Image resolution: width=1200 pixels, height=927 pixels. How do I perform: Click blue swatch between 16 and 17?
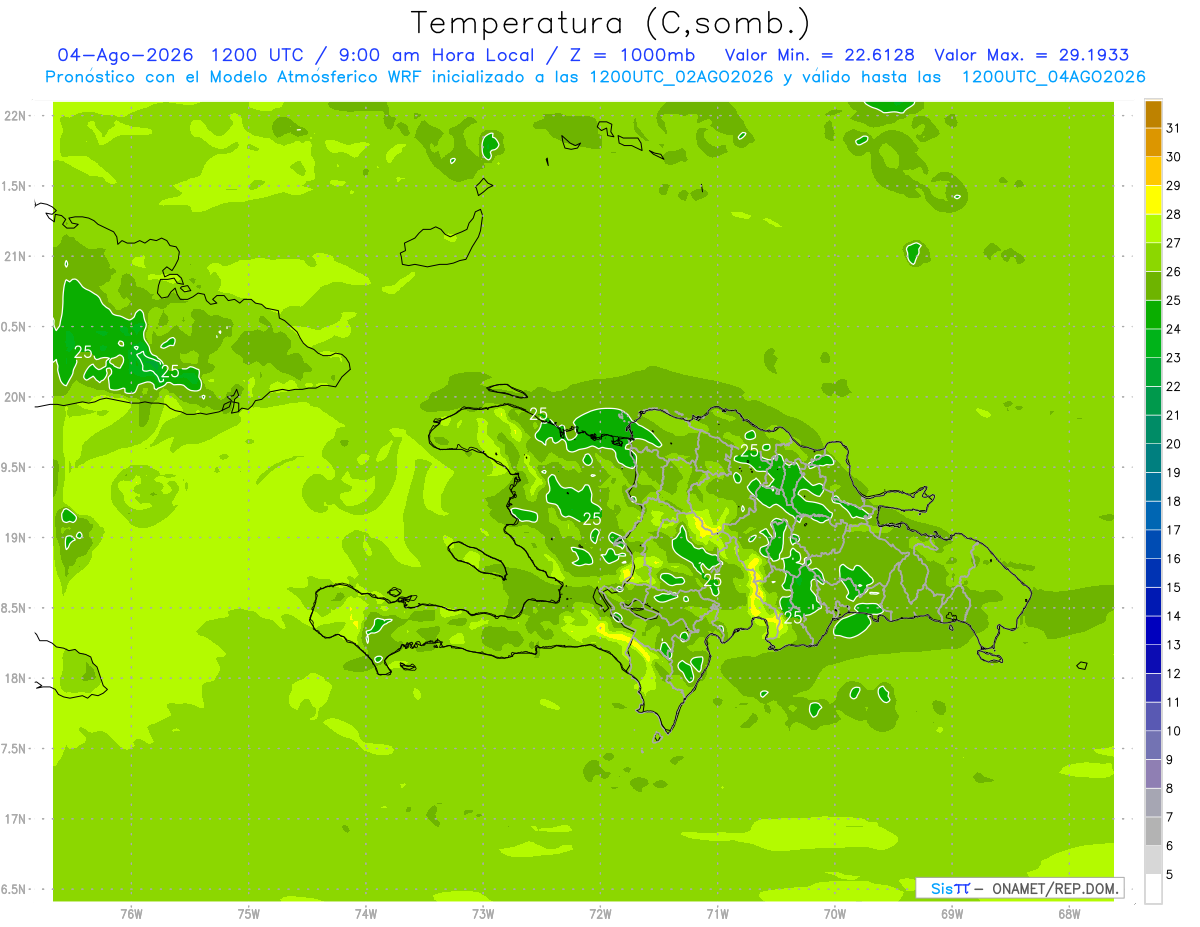point(1153,544)
